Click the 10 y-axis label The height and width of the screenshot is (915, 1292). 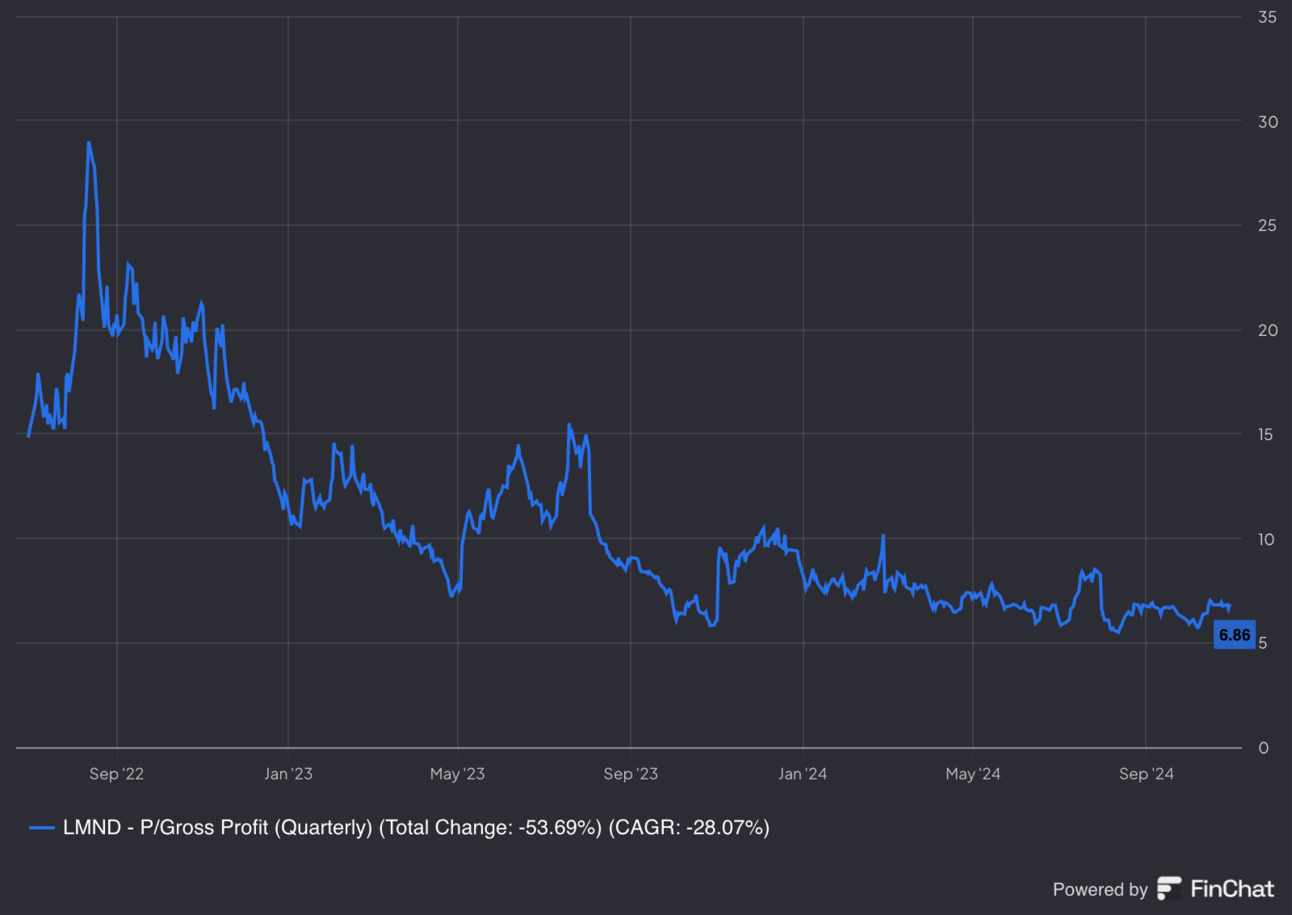[1268, 539]
